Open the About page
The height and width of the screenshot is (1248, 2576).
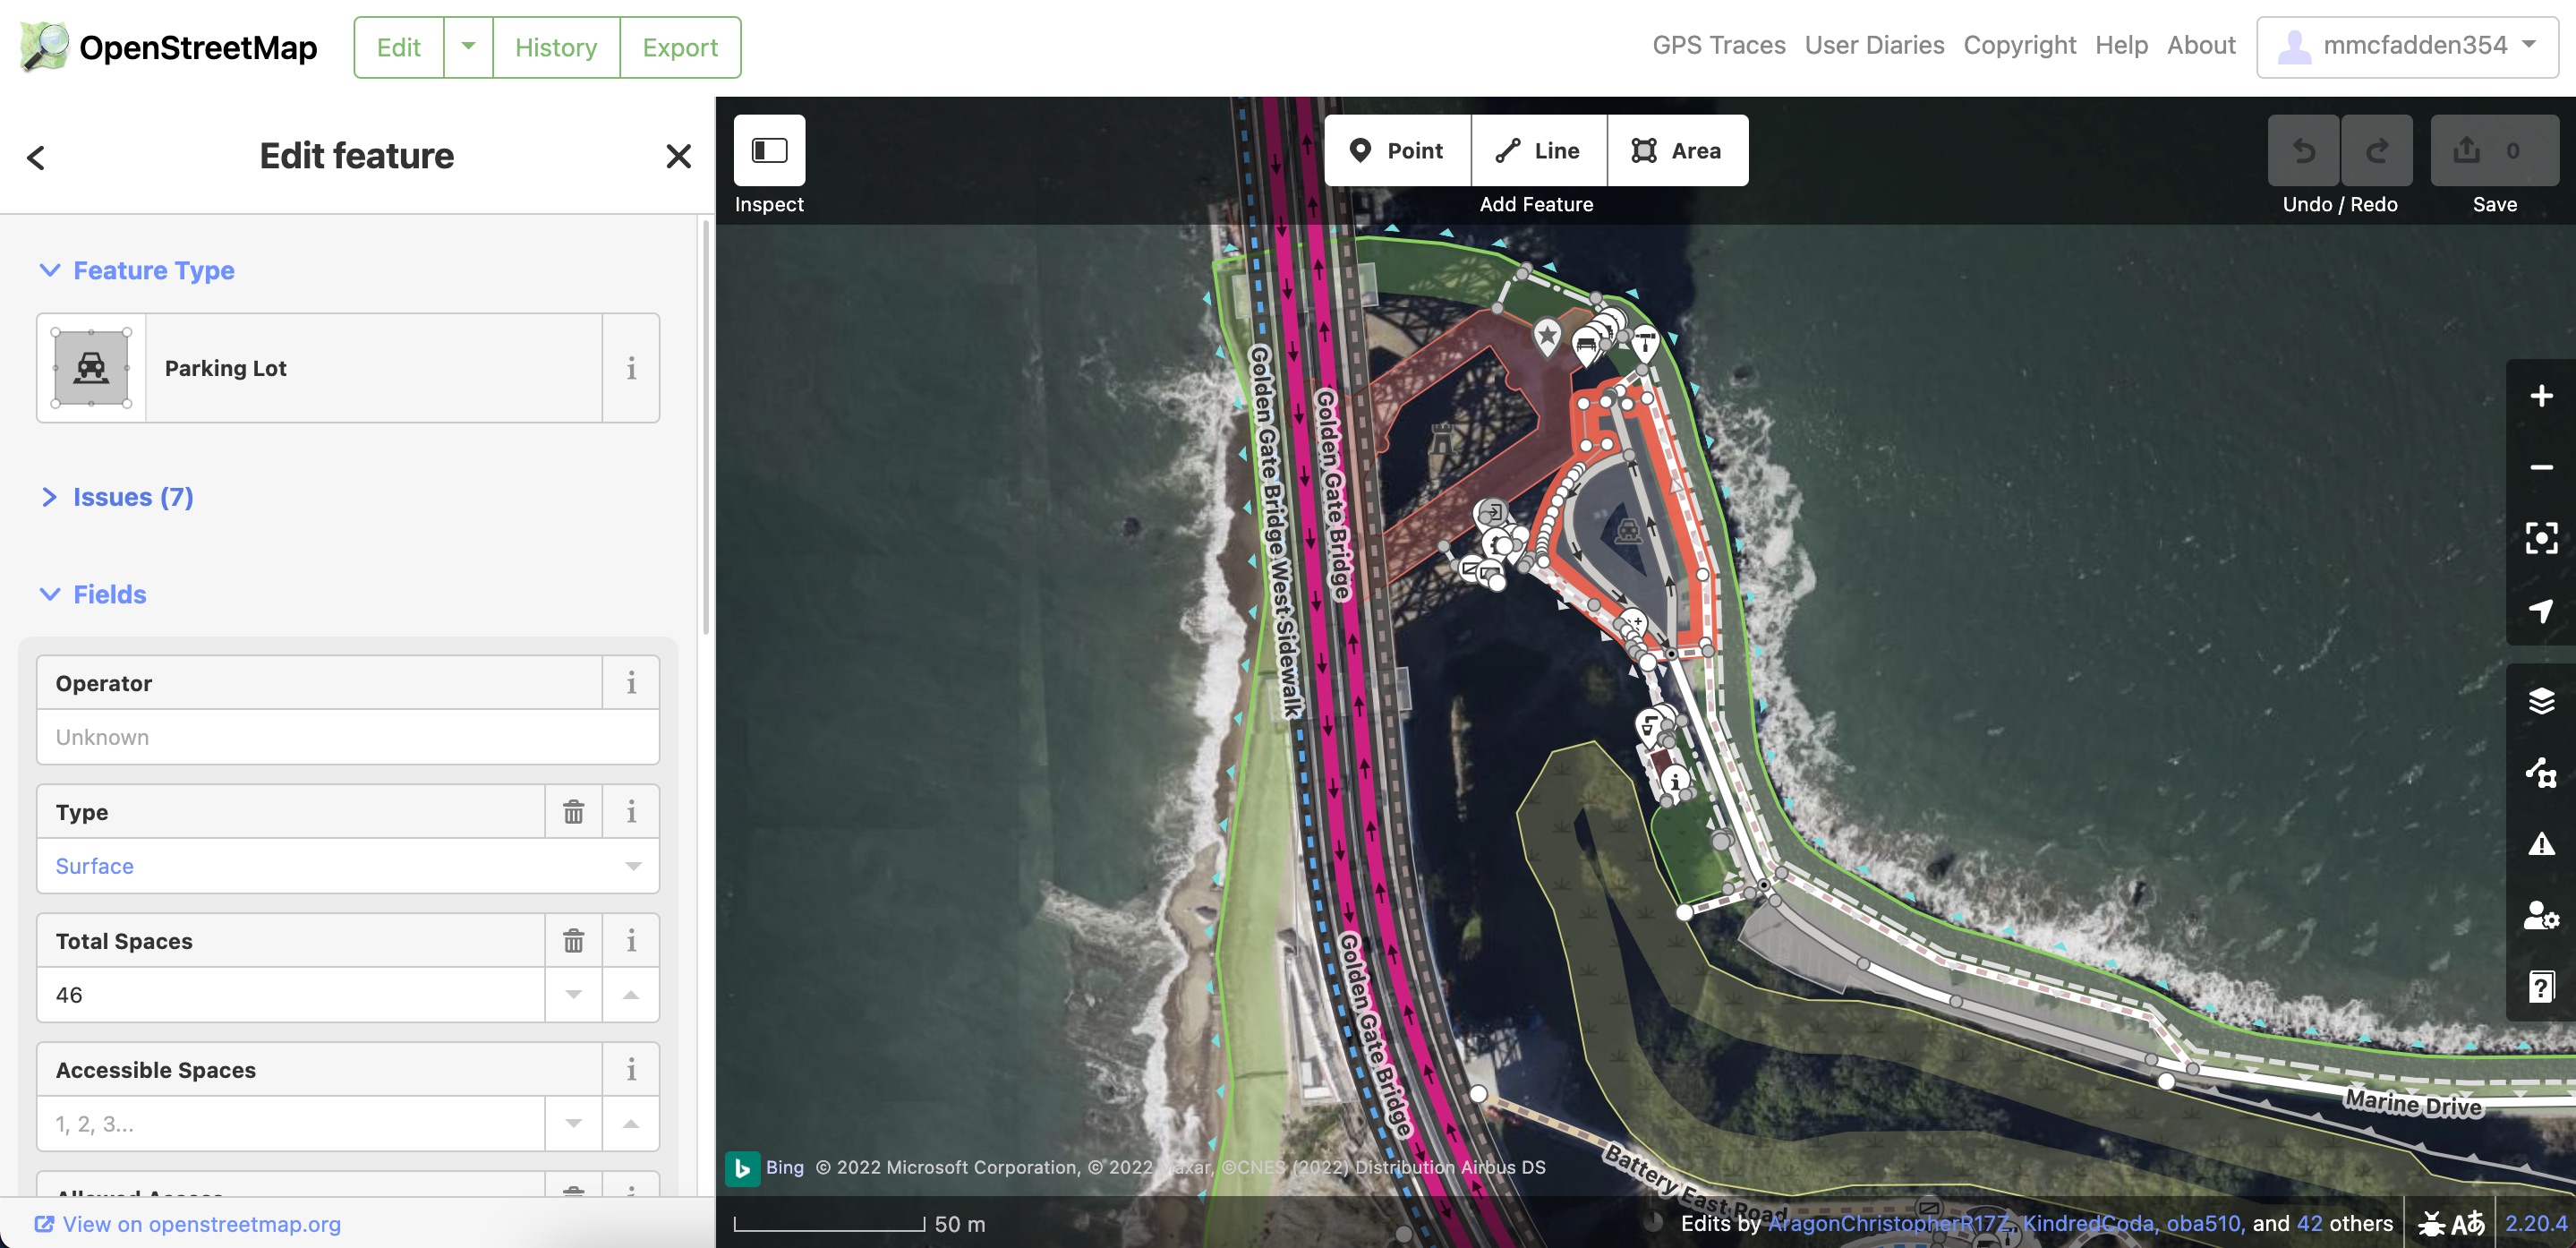tap(2201, 45)
